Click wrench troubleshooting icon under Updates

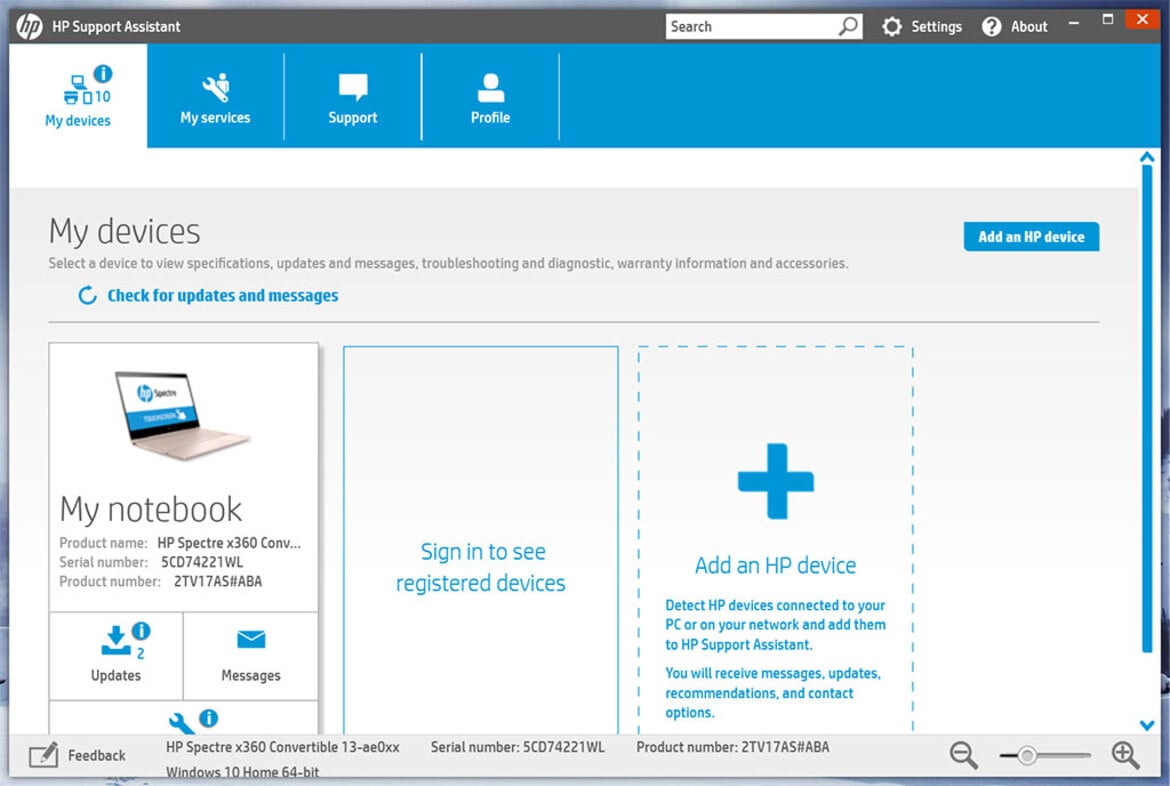point(181,723)
